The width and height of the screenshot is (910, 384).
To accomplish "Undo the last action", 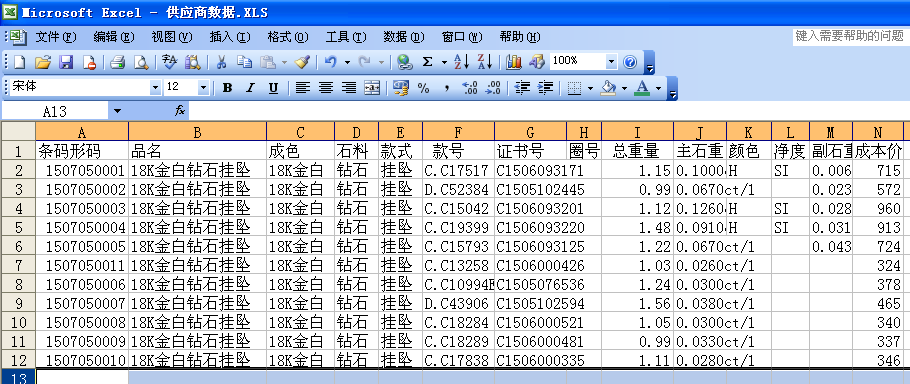I will pos(330,62).
